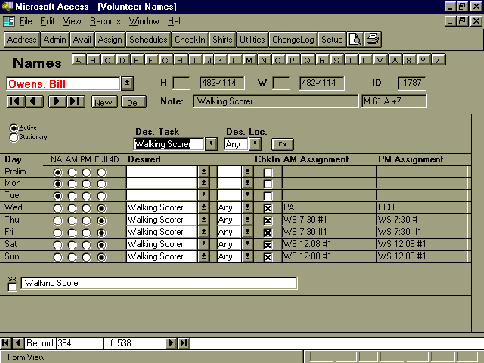
Task: Open the Assign toolbar button
Action: click(x=110, y=40)
